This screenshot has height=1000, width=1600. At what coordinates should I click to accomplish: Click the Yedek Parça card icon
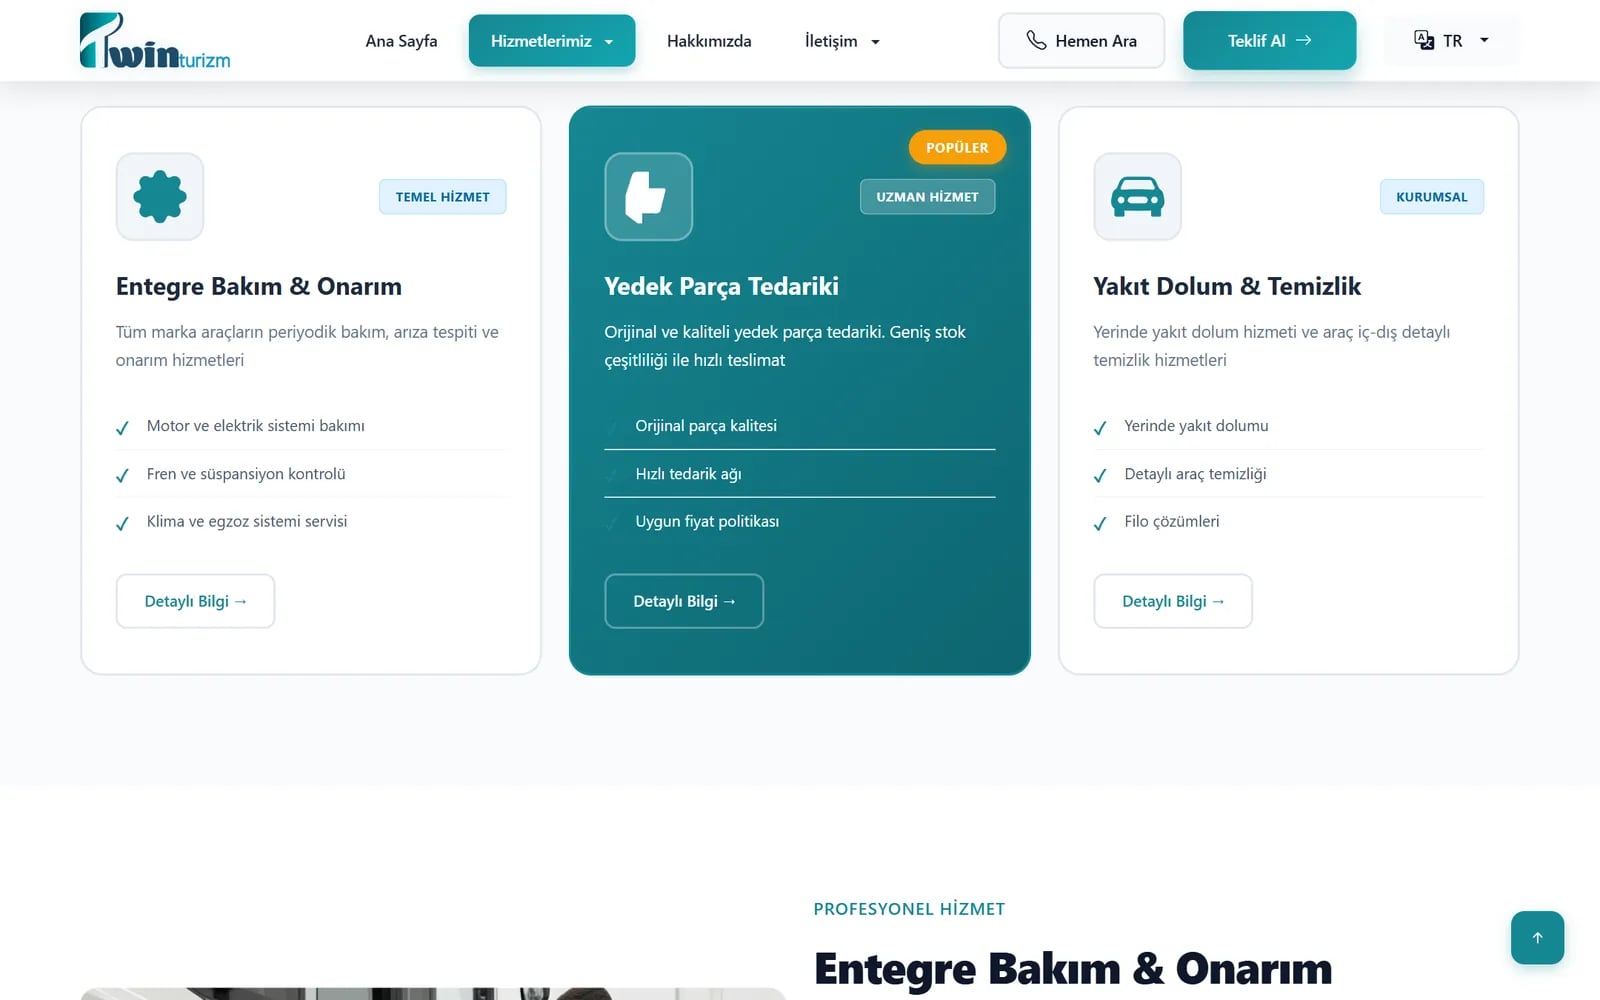(649, 197)
